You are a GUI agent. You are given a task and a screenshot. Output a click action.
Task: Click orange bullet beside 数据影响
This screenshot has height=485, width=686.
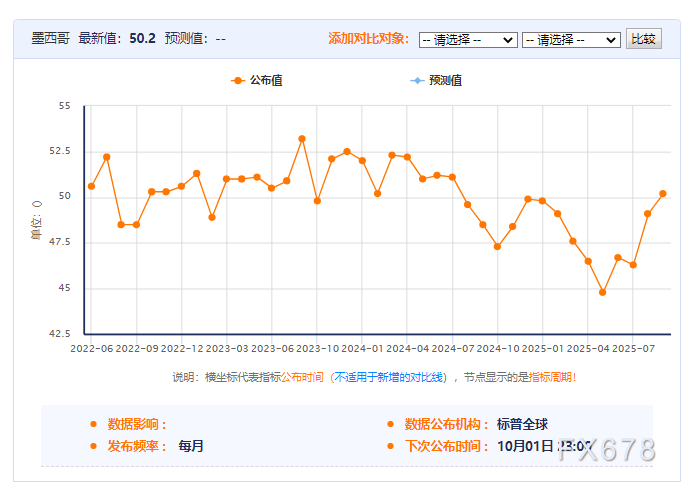click(x=94, y=424)
